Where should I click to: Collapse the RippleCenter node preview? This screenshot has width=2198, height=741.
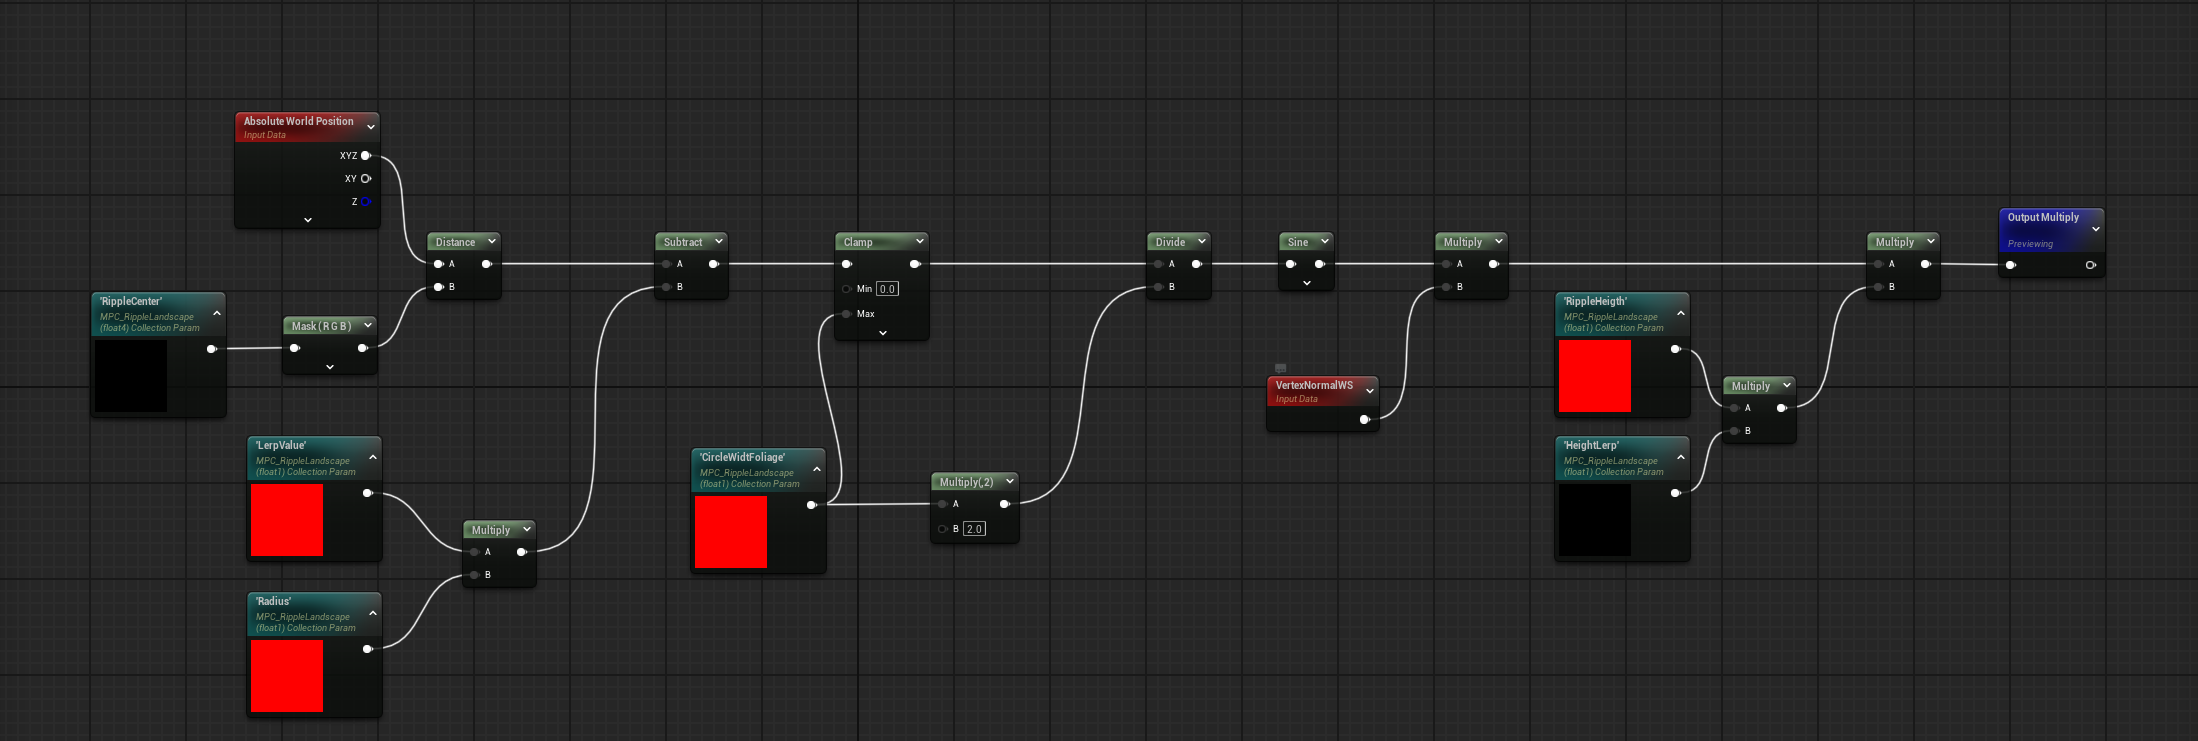217,313
